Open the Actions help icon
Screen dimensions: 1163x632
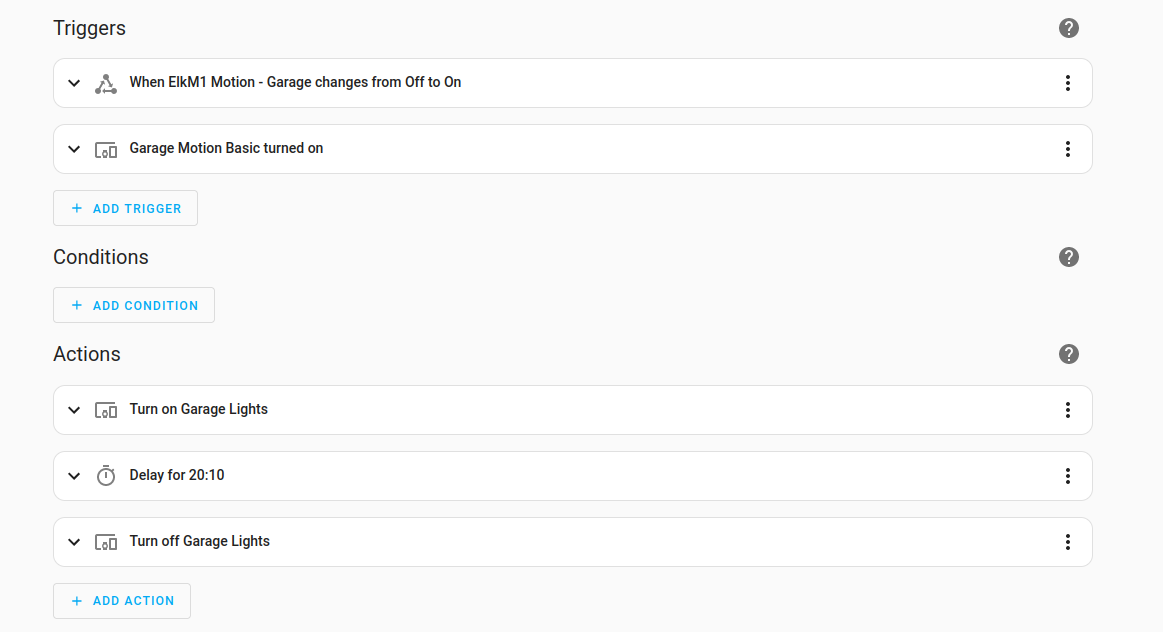[1068, 354]
